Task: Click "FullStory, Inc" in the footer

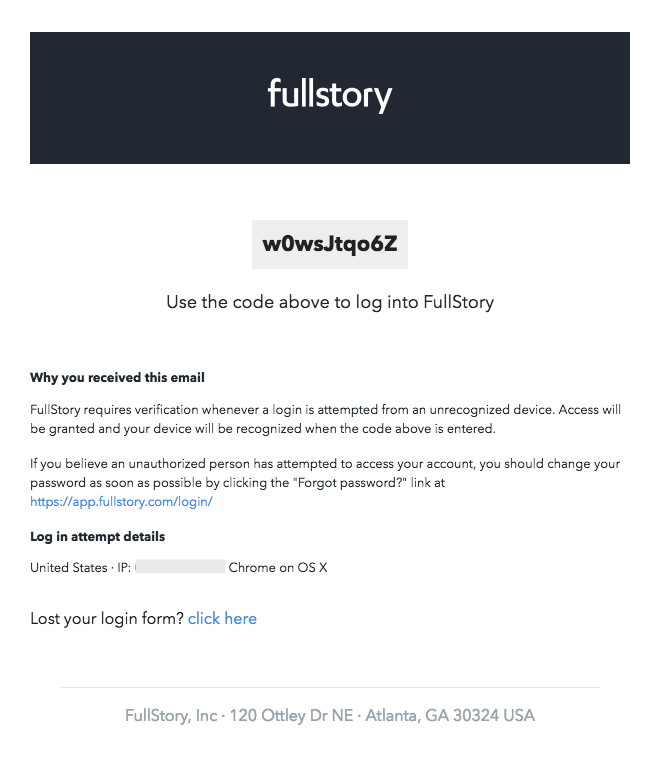Action: (x=171, y=716)
